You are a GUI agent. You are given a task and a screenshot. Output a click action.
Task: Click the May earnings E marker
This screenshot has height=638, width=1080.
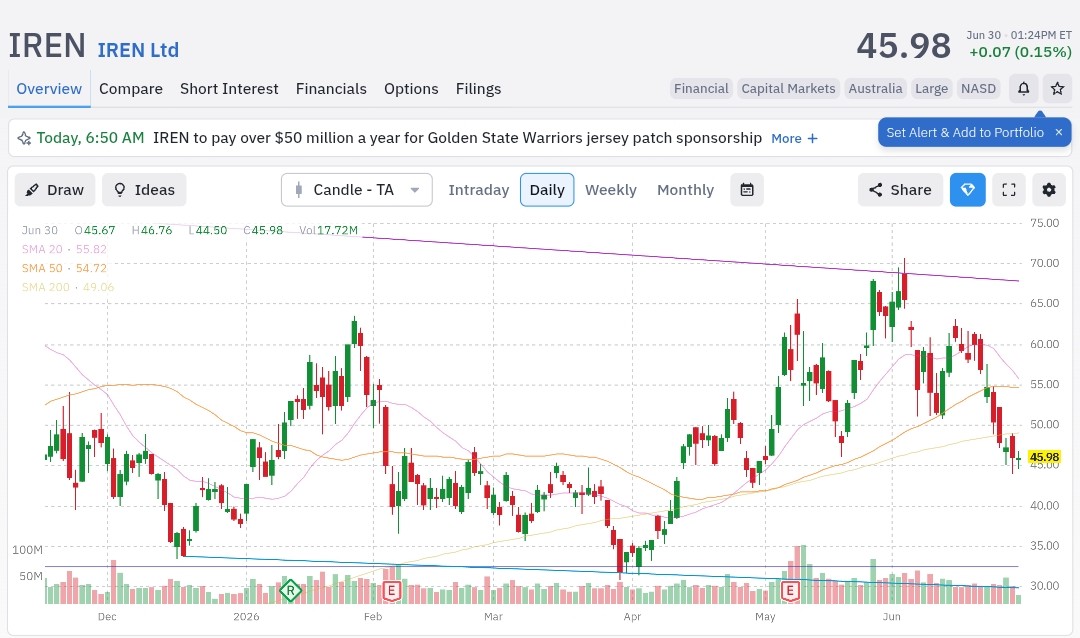[789, 590]
